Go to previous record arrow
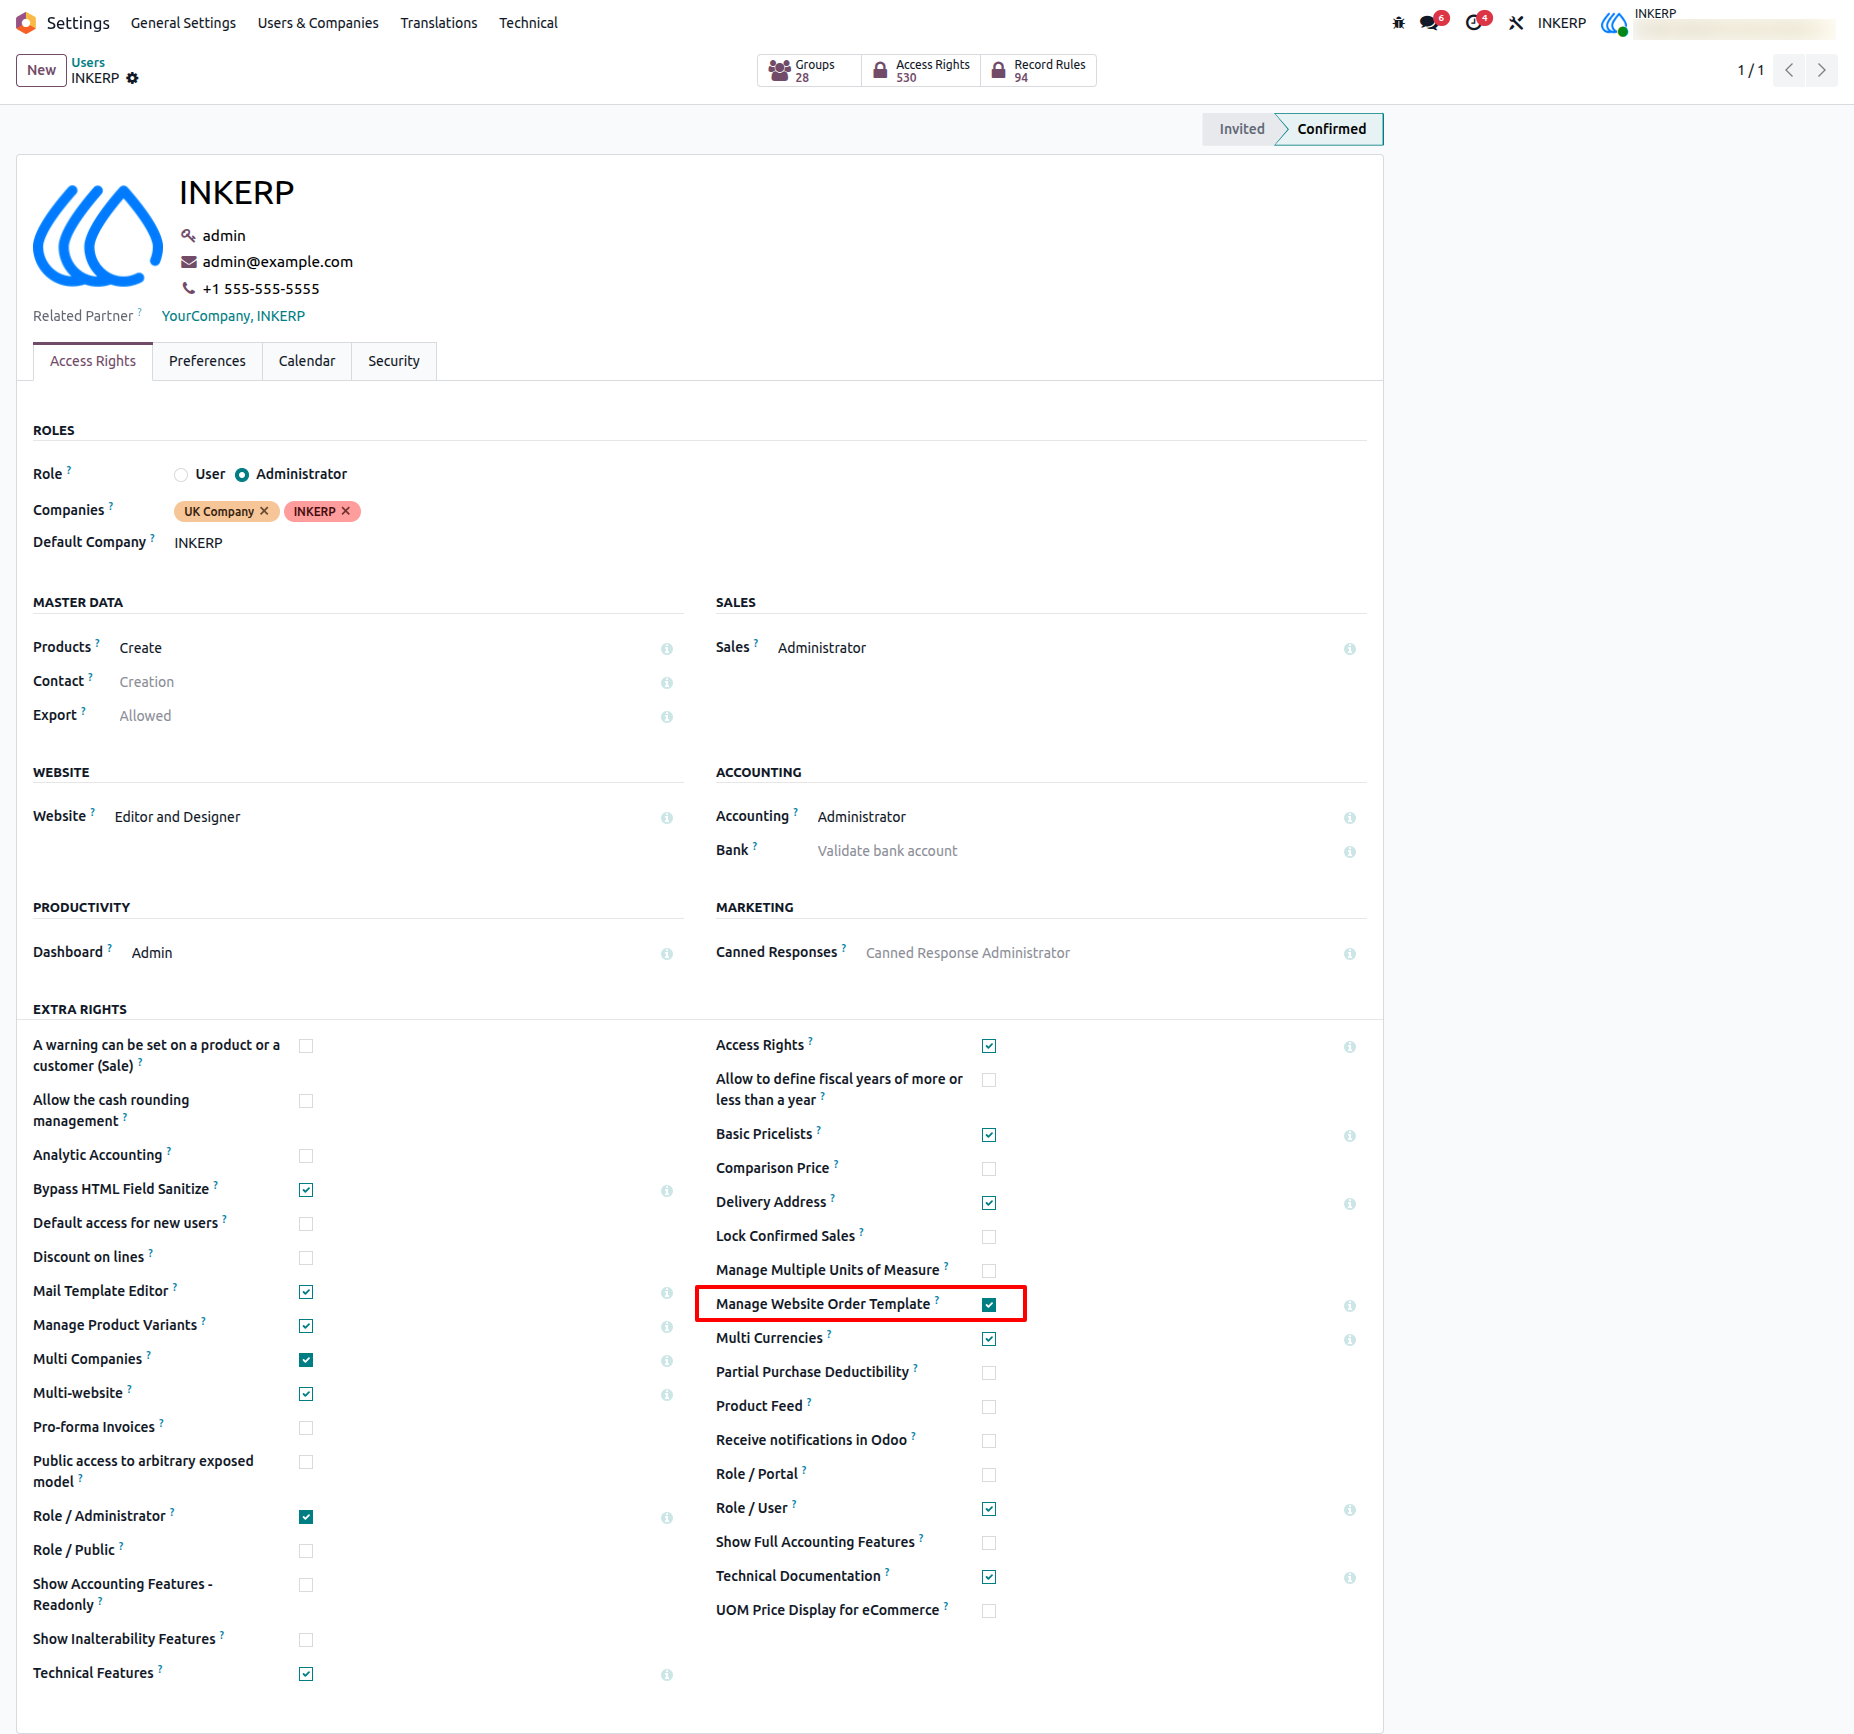The image size is (1854, 1734). 1789,70
